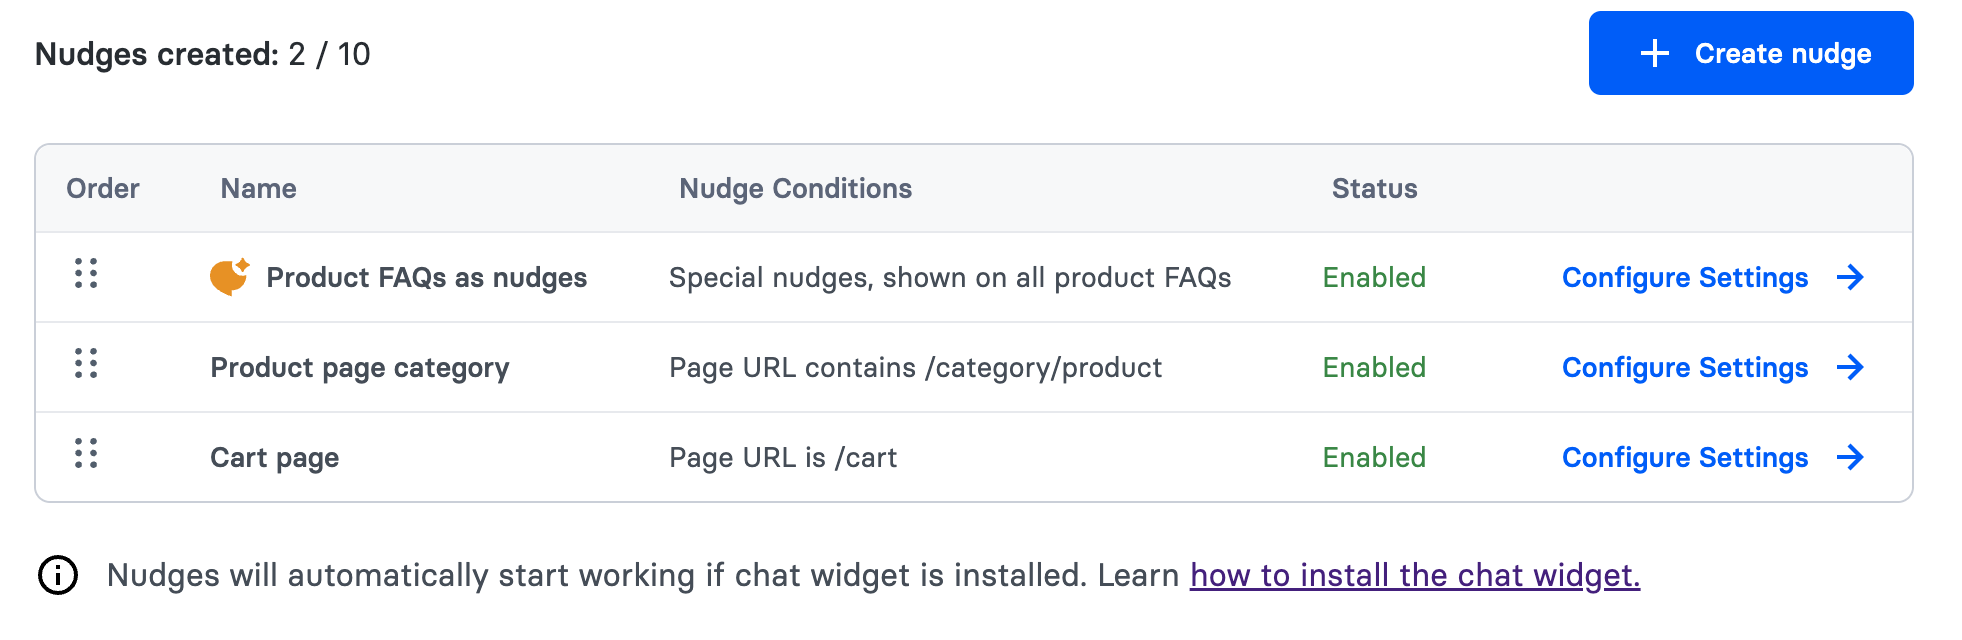This screenshot has height=640, width=1962.
Task: Click the info icon beside the nudges note
Action: [x=58, y=575]
